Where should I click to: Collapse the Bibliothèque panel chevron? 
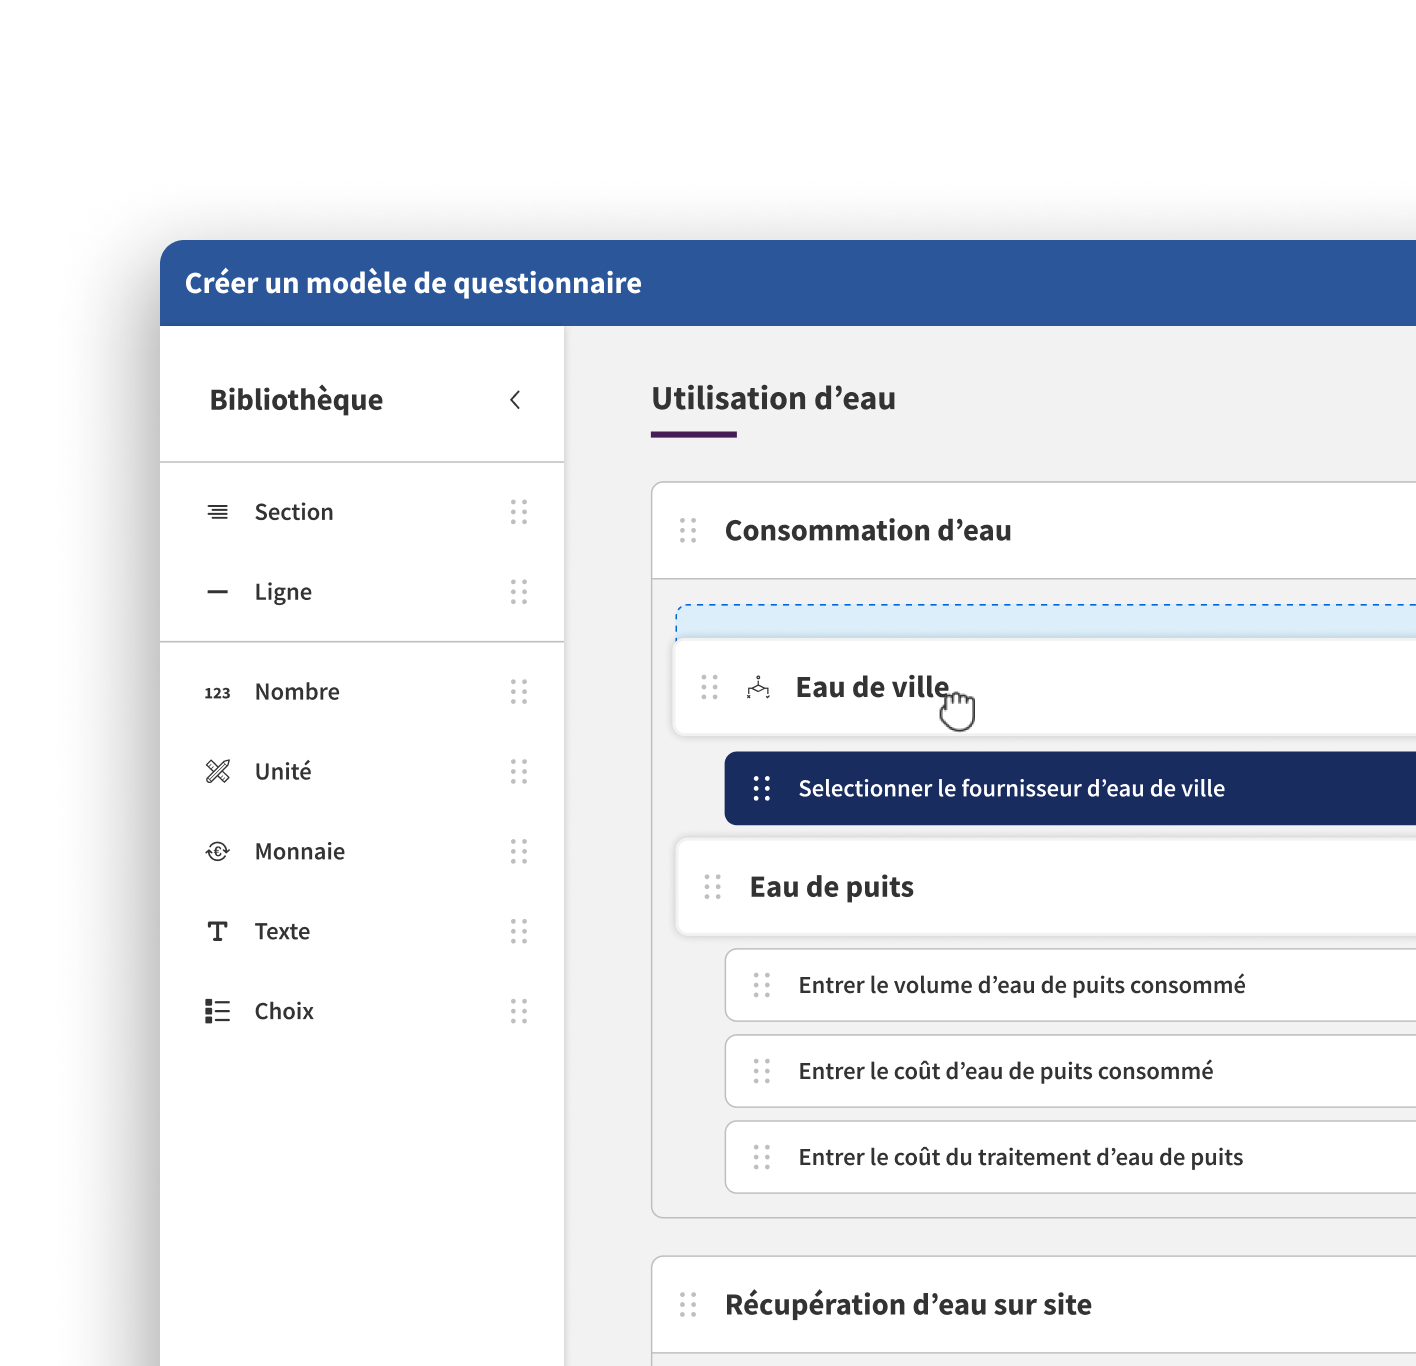(x=515, y=400)
